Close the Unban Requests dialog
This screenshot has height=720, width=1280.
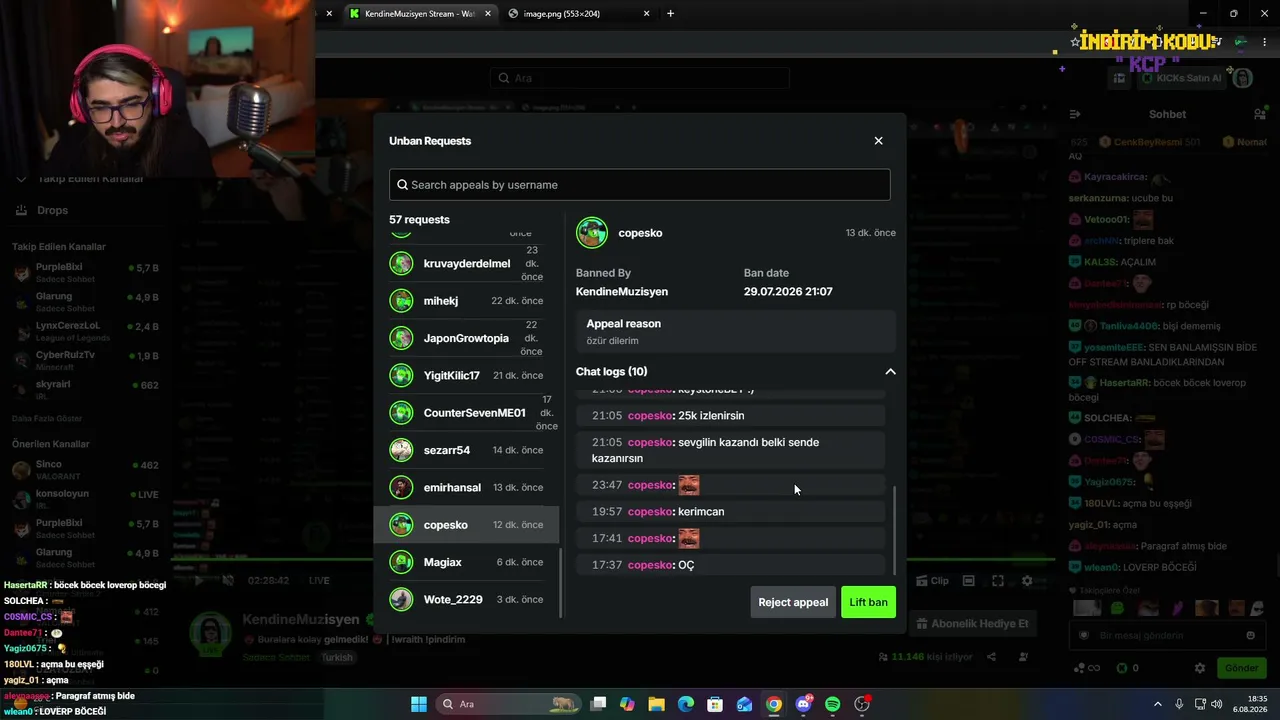point(878,141)
